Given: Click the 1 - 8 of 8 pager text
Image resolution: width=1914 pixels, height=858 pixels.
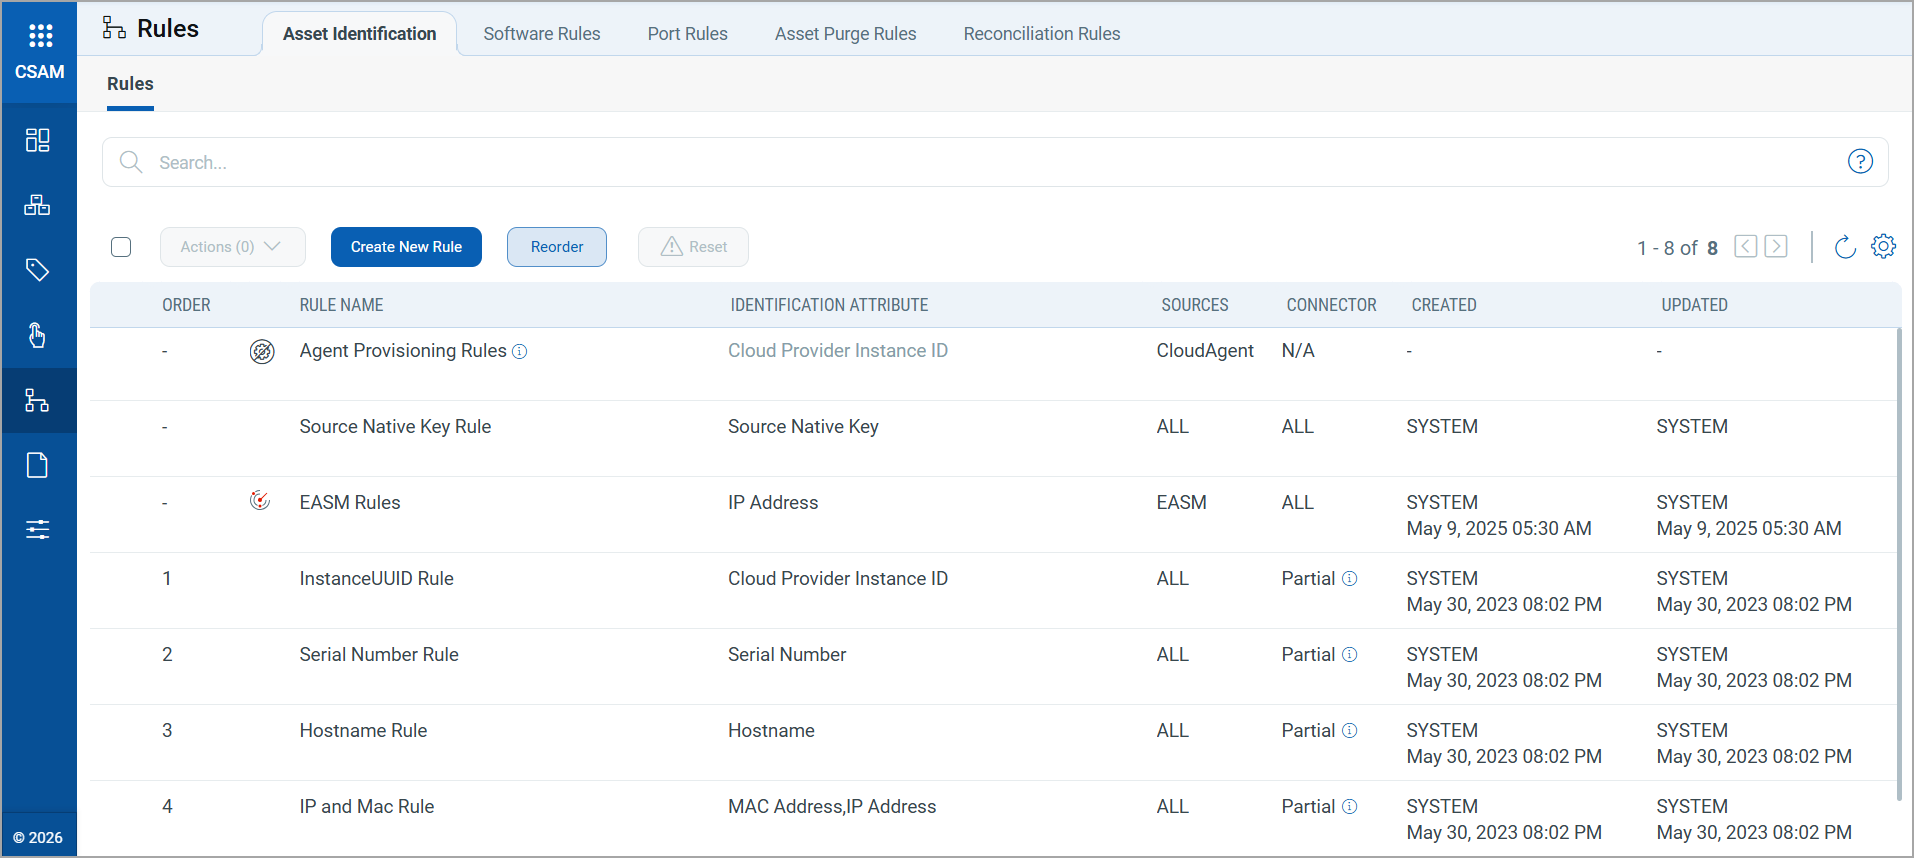Looking at the screenshot, I should (1677, 248).
